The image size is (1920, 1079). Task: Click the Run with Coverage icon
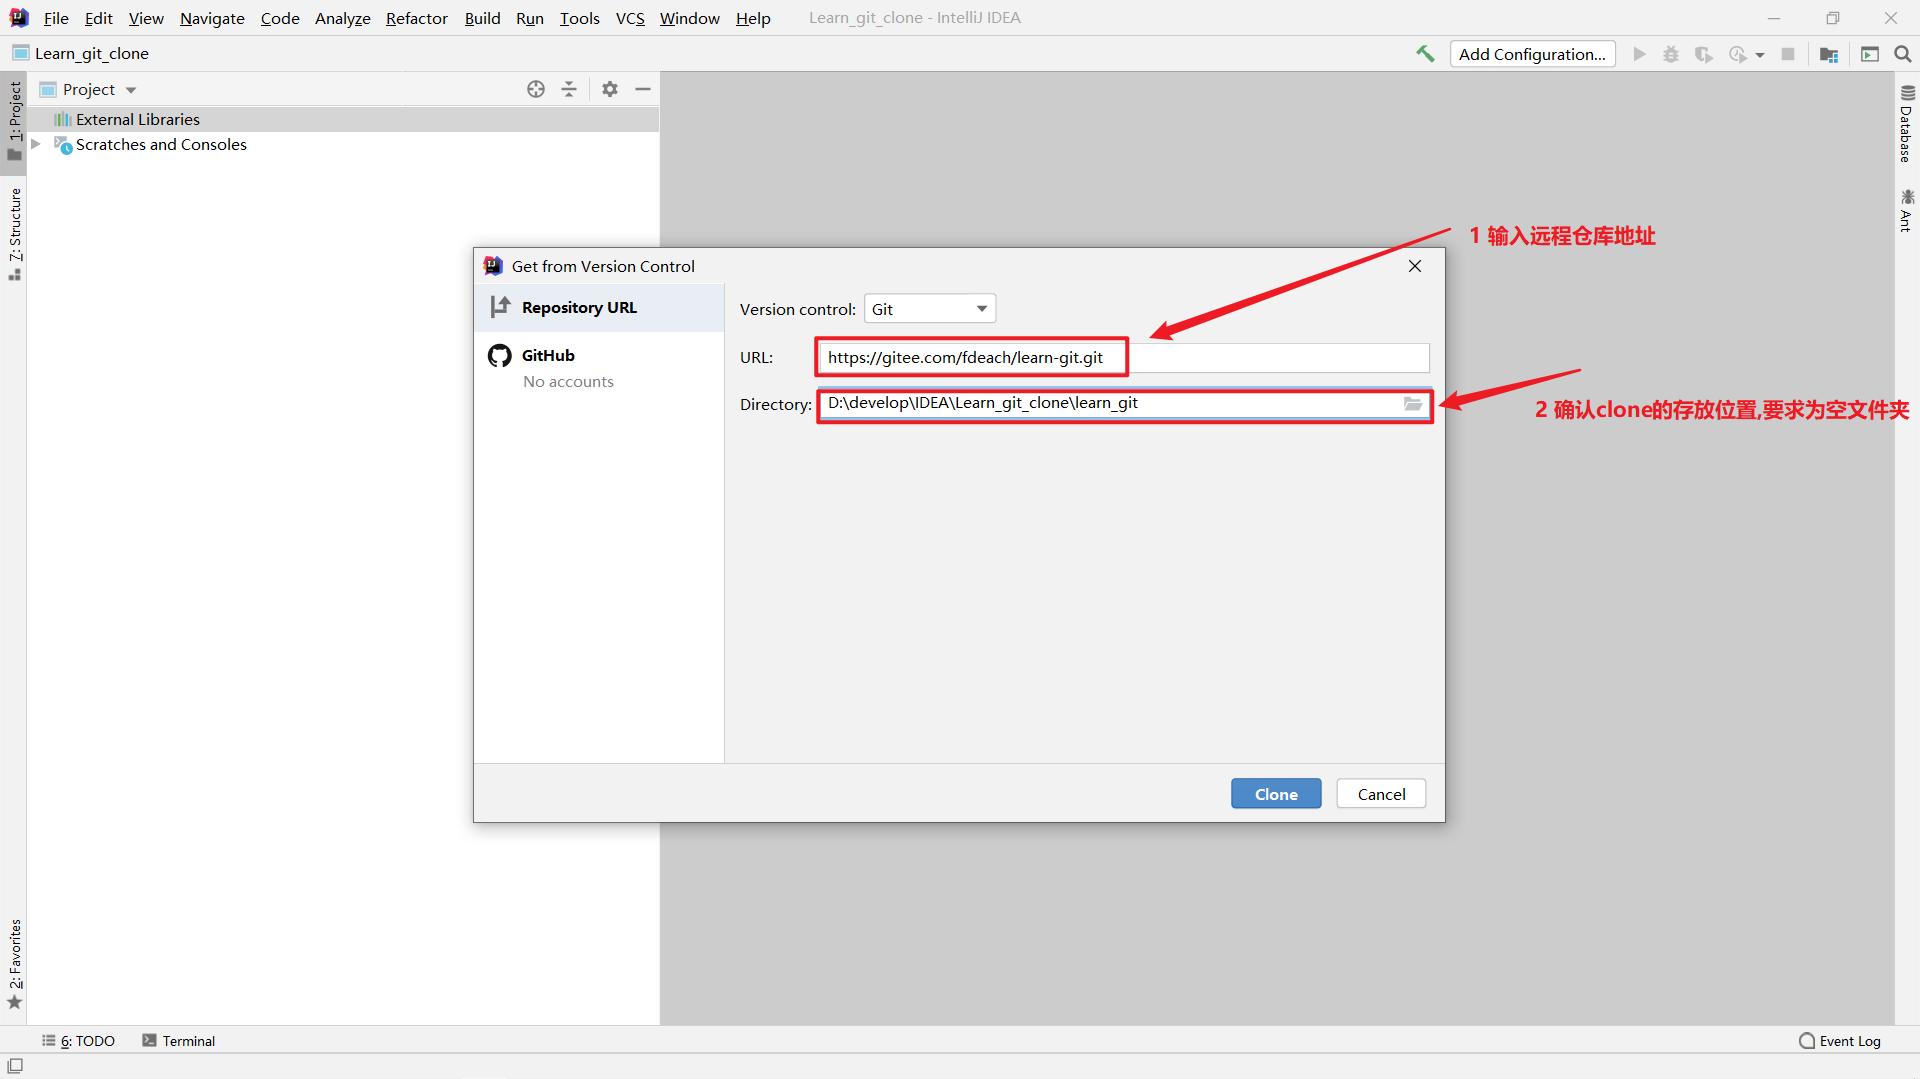point(1704,54)
